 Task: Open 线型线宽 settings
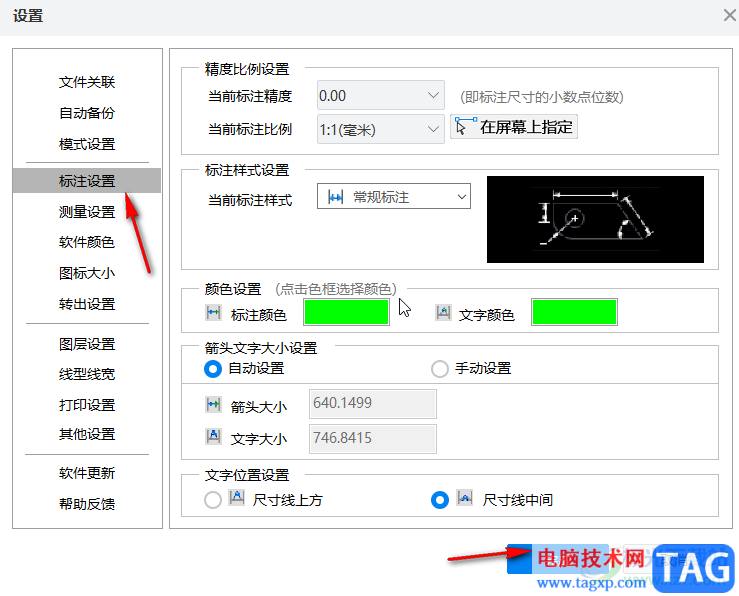pos(87,374)
